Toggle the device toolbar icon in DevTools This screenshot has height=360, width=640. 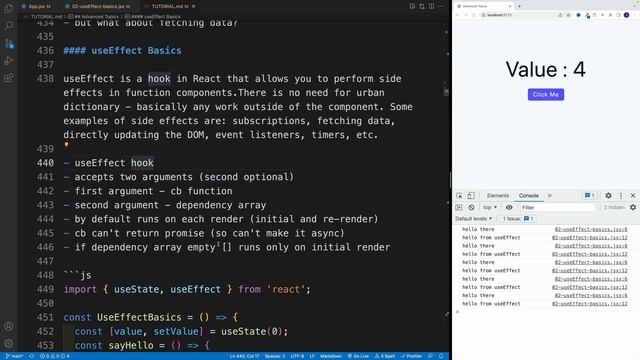click(471, 196)
